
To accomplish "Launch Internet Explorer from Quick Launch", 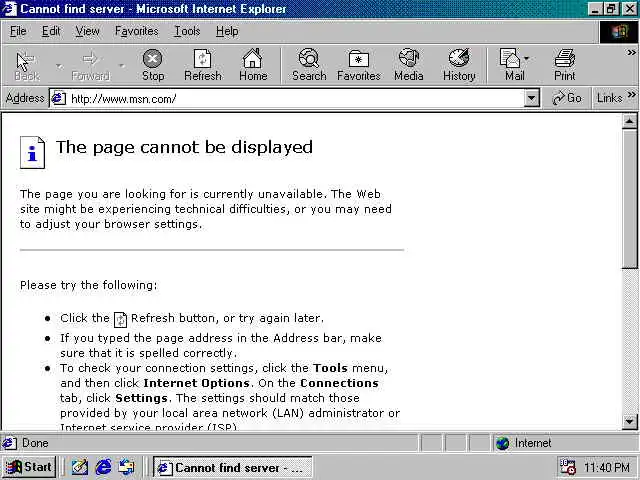I will click(x=103, y=467).
